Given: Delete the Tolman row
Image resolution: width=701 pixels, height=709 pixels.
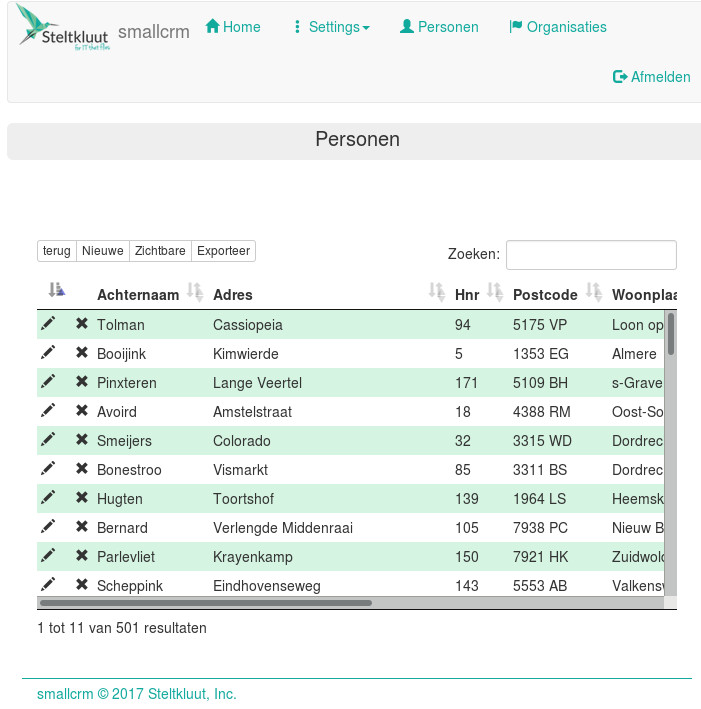Looking at the screenshot, I should pos(82,324).
